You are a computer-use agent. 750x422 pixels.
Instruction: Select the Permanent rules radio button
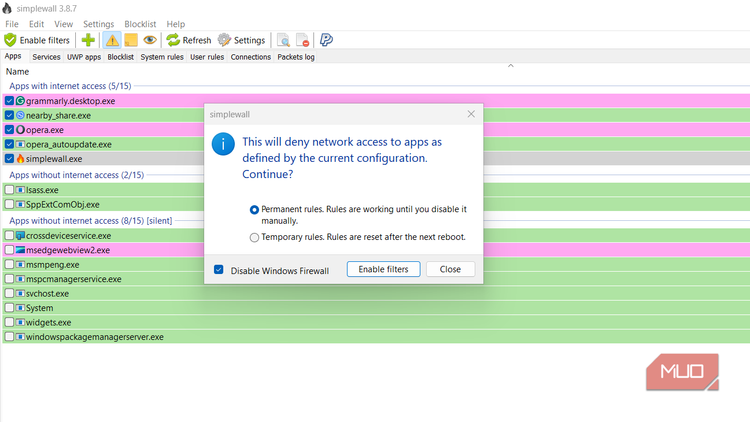click(x=254, y=210)
